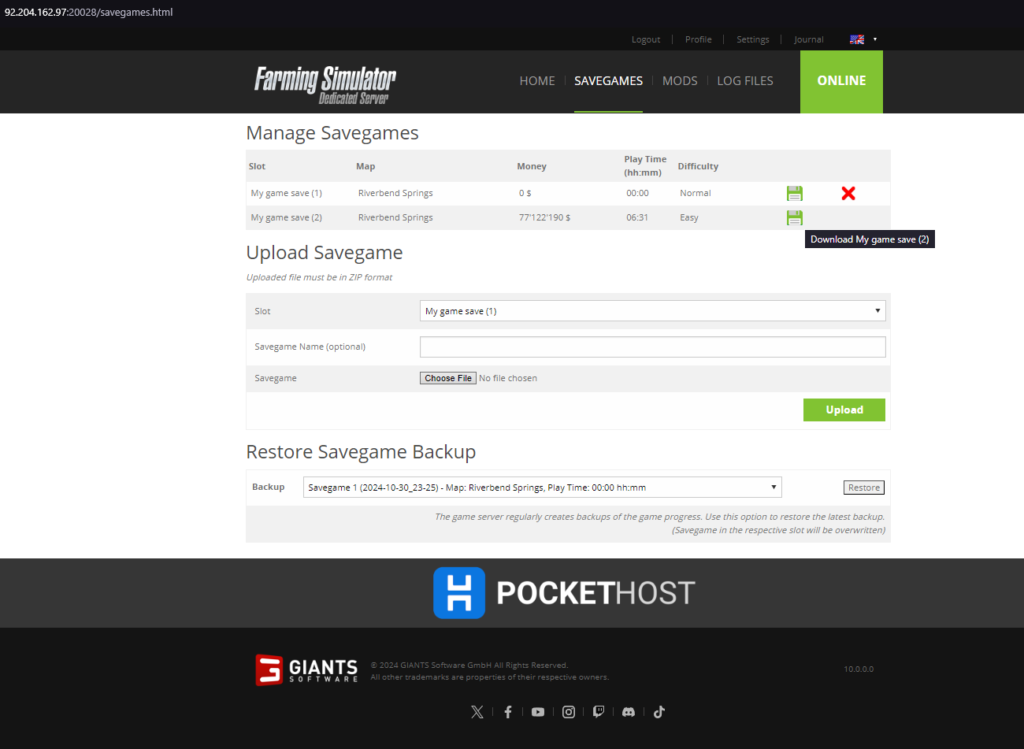Expand the Backup savegame dropdown

click(x=542, y=487)
